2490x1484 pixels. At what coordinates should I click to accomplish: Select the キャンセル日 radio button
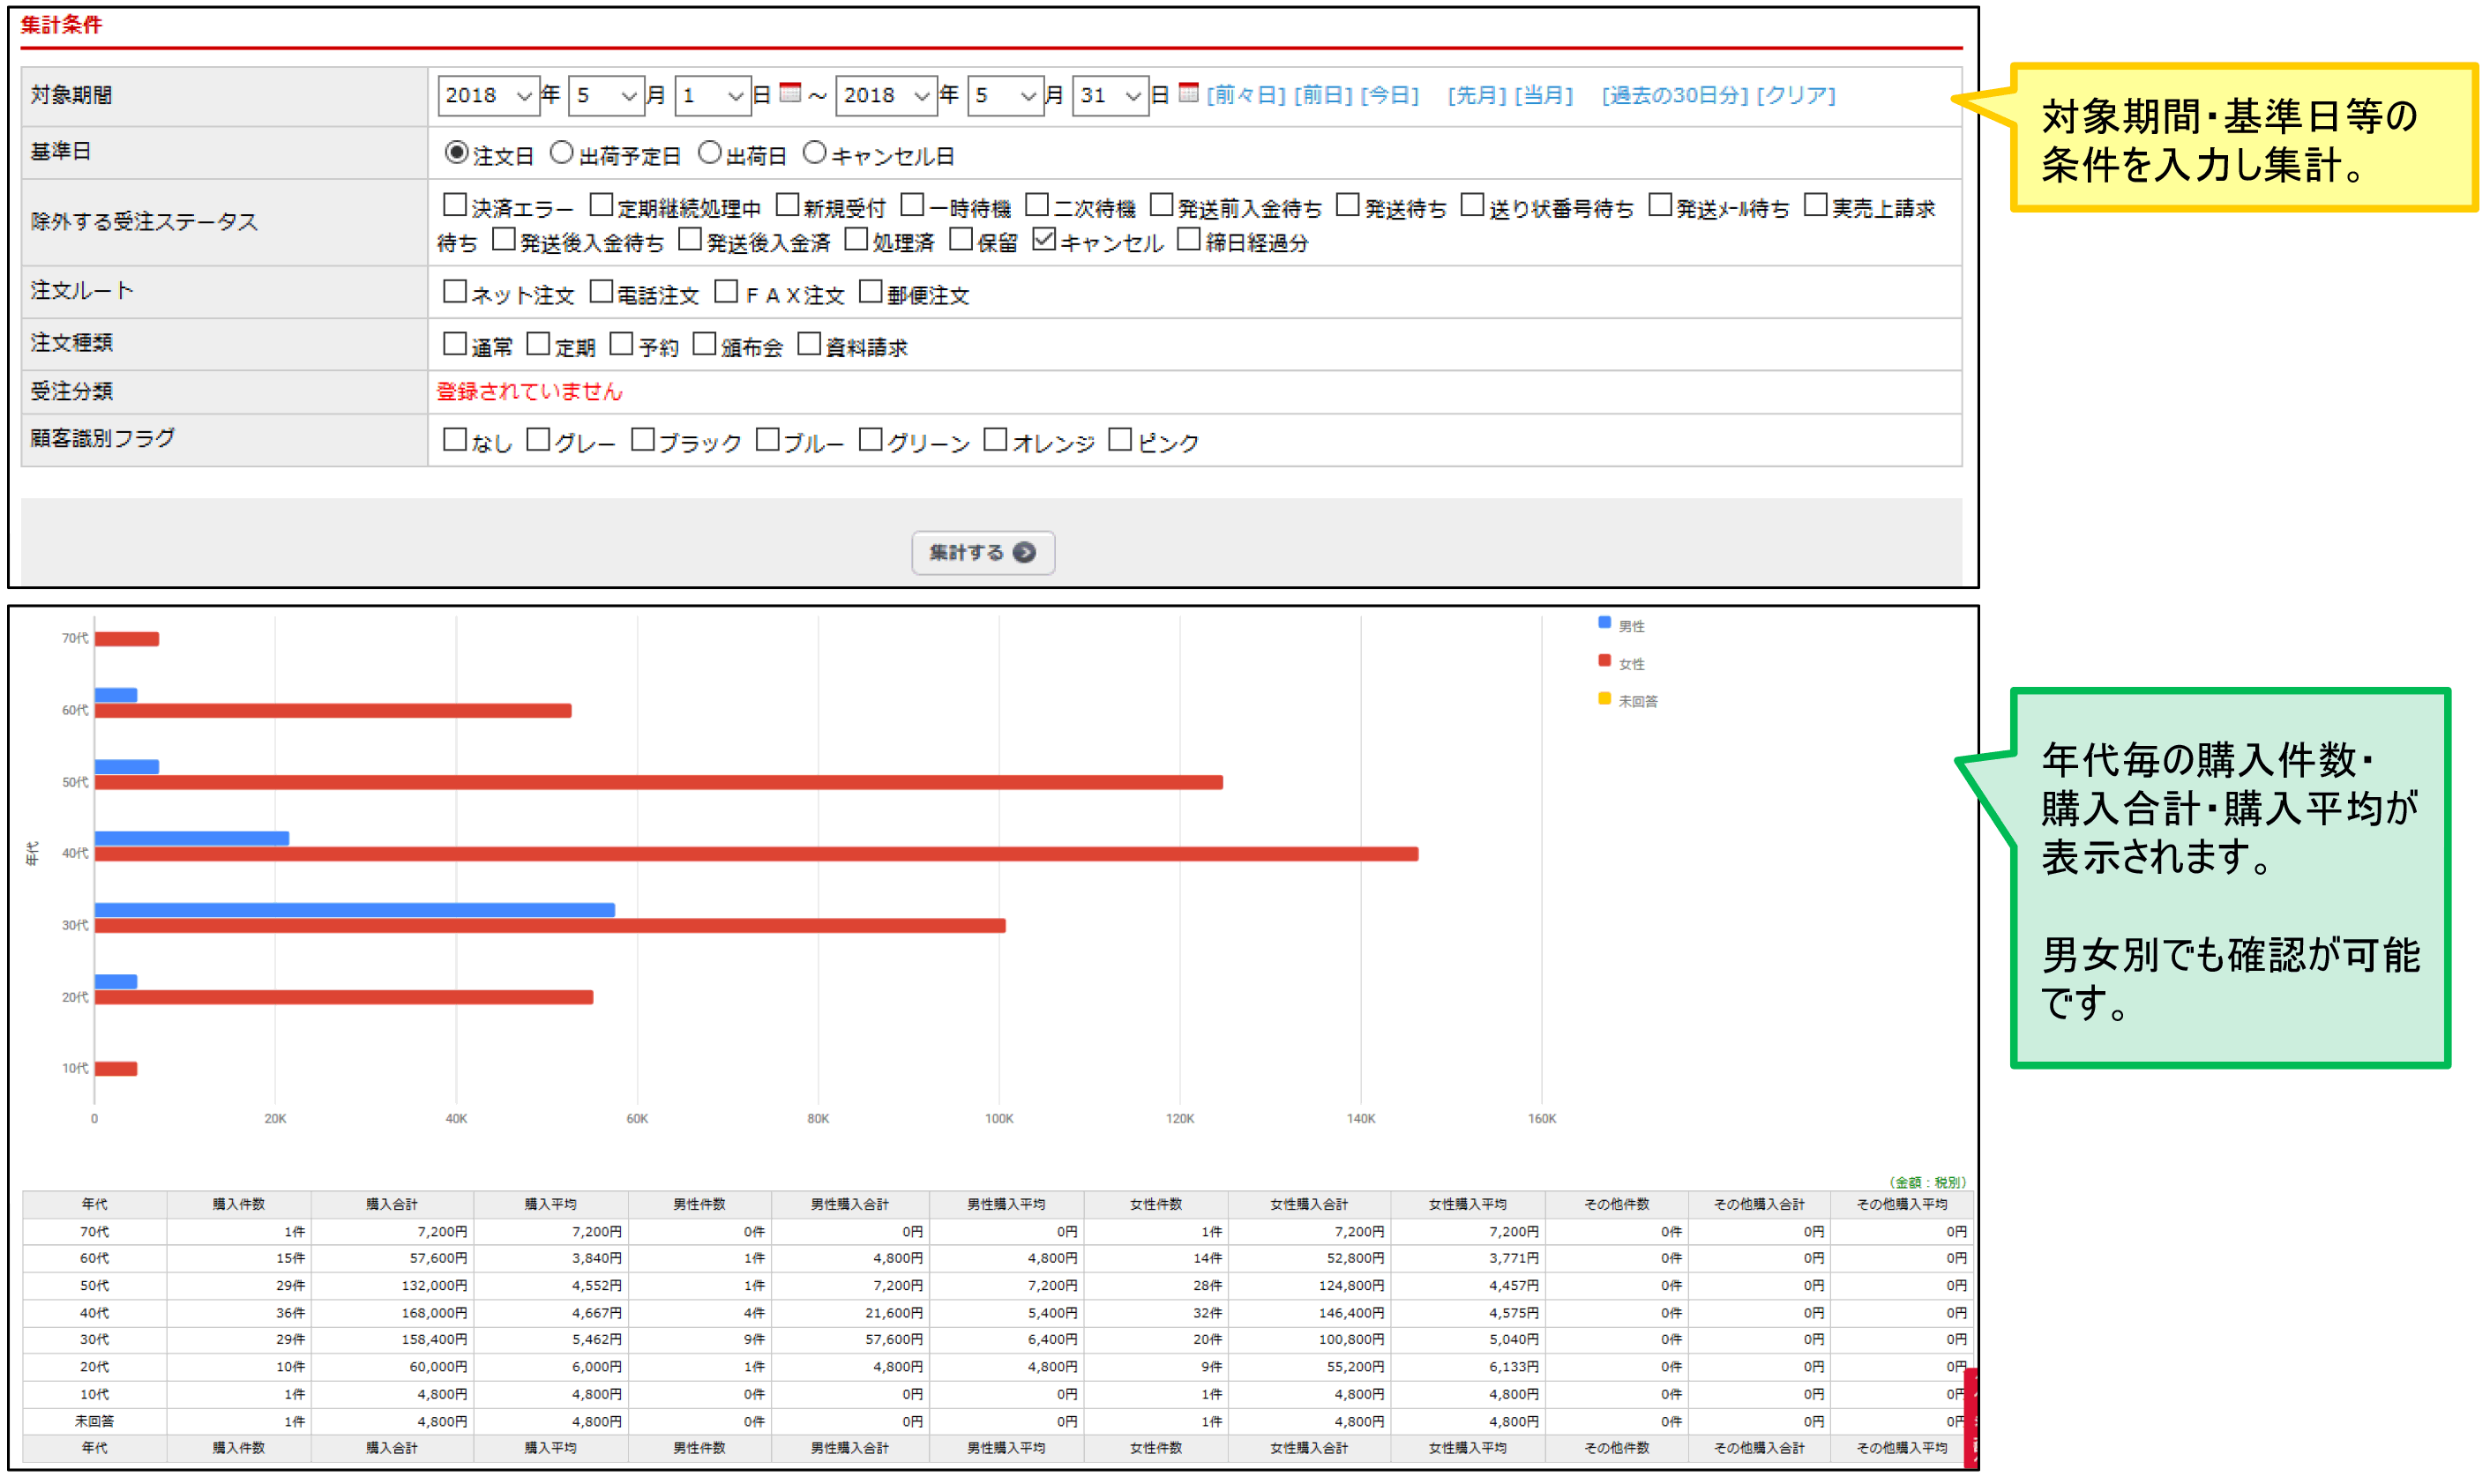click(816, 152)
